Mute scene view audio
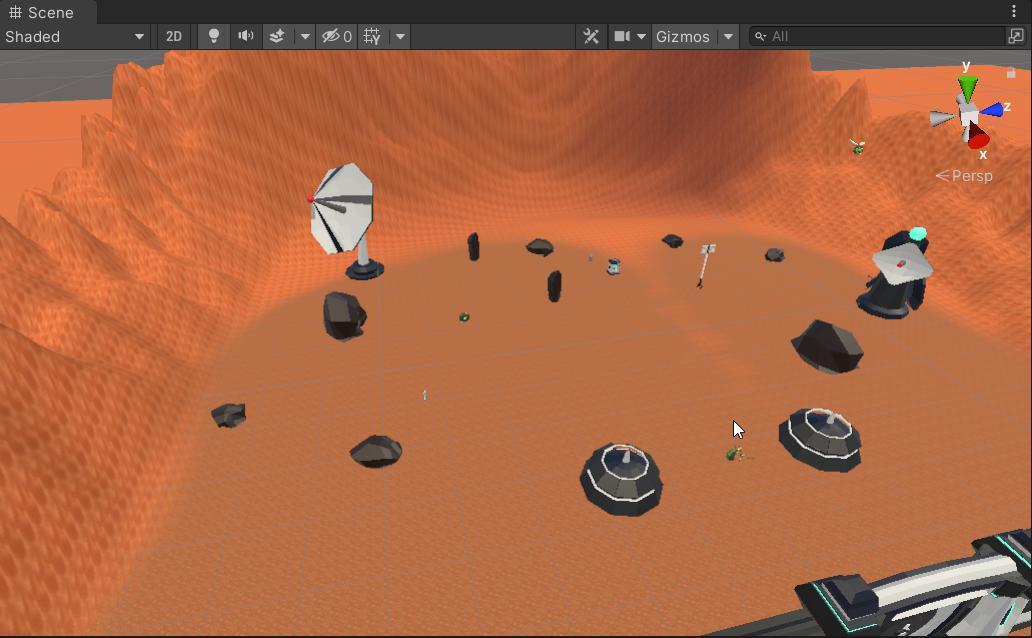This screenshot has width=1032, height=638. click(x=245, y=36)
